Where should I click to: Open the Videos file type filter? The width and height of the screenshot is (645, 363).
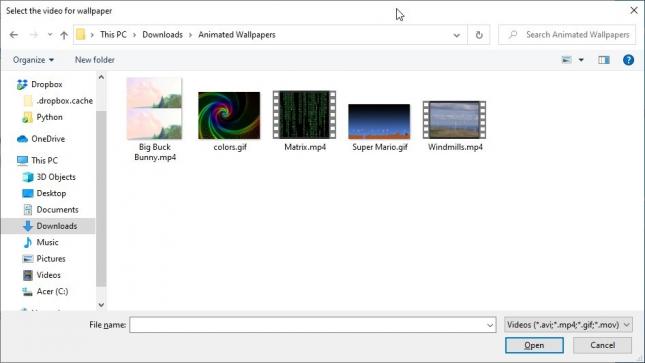pyautogui.click(x=568, y=325)
